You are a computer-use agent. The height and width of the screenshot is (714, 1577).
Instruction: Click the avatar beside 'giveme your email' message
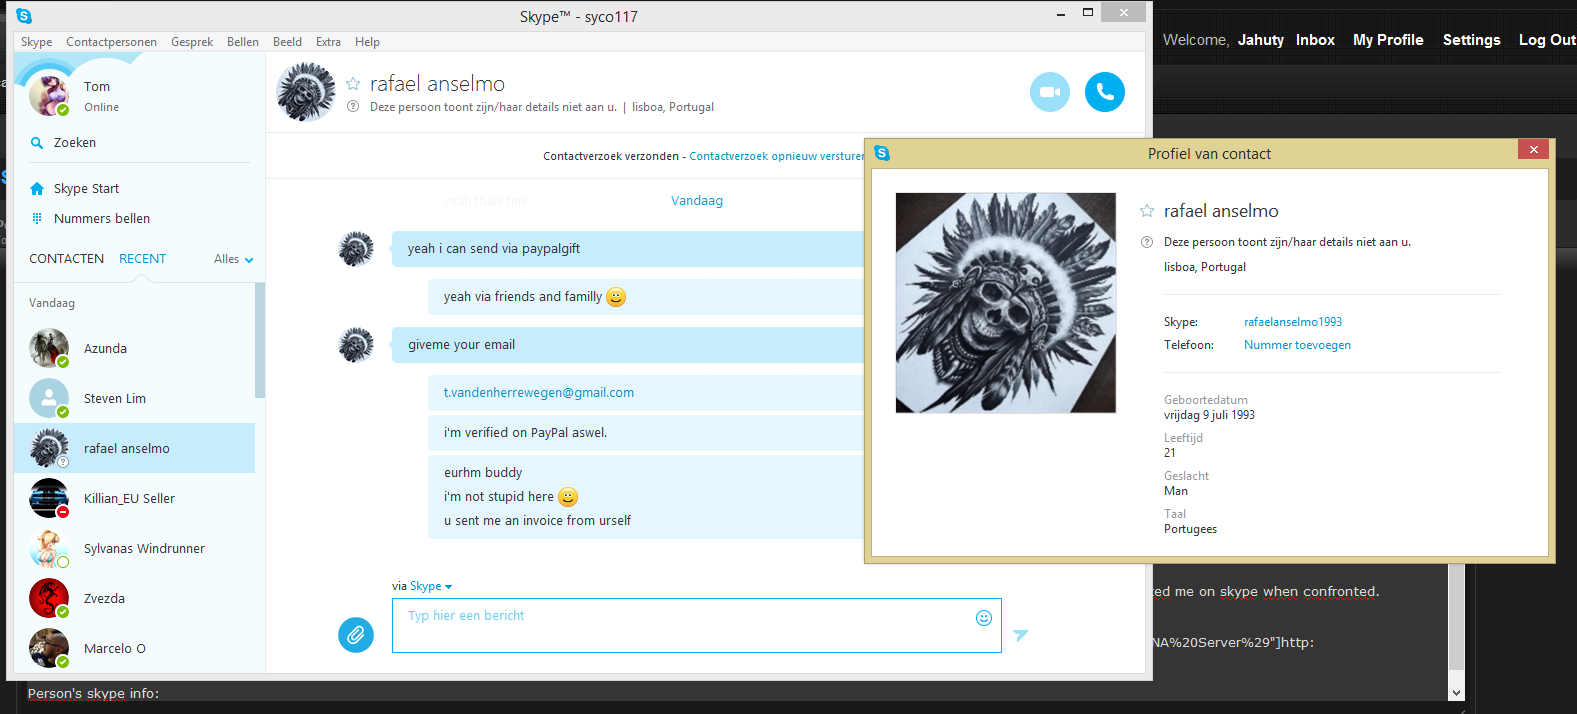click(x=356, y=344)
